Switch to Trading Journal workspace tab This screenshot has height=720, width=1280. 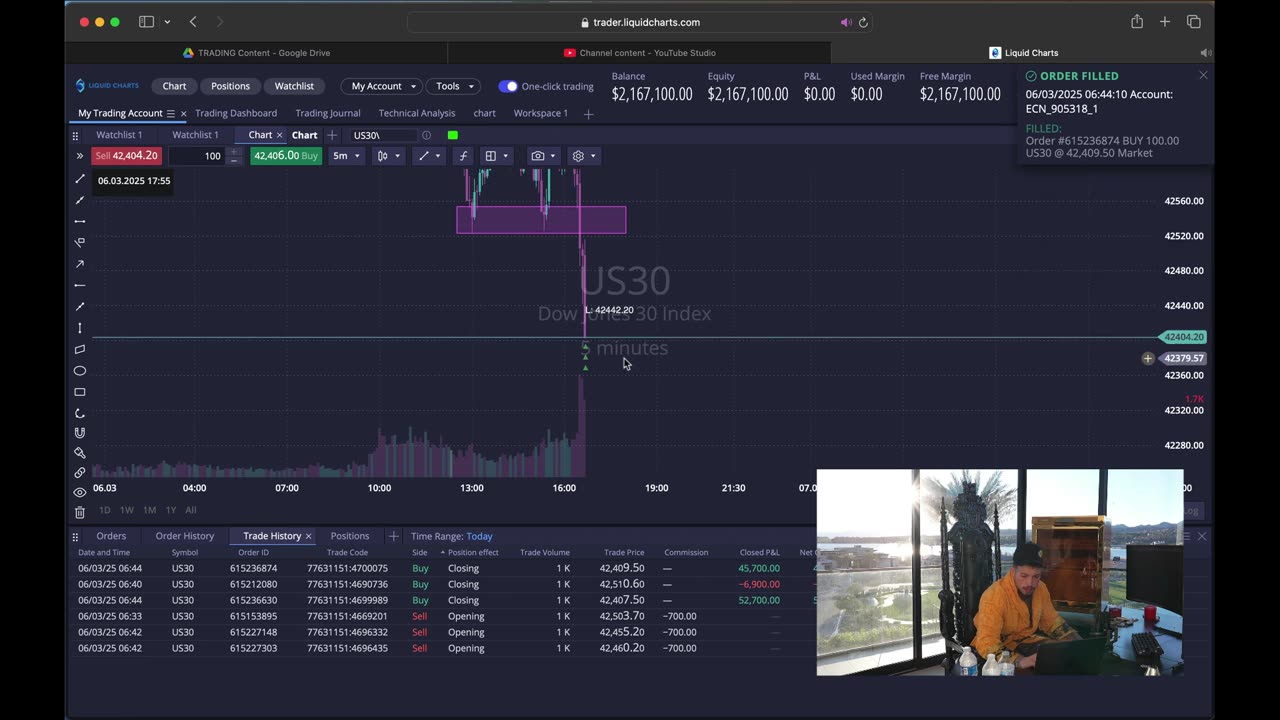pyautogui.click(x=328, y=113)
